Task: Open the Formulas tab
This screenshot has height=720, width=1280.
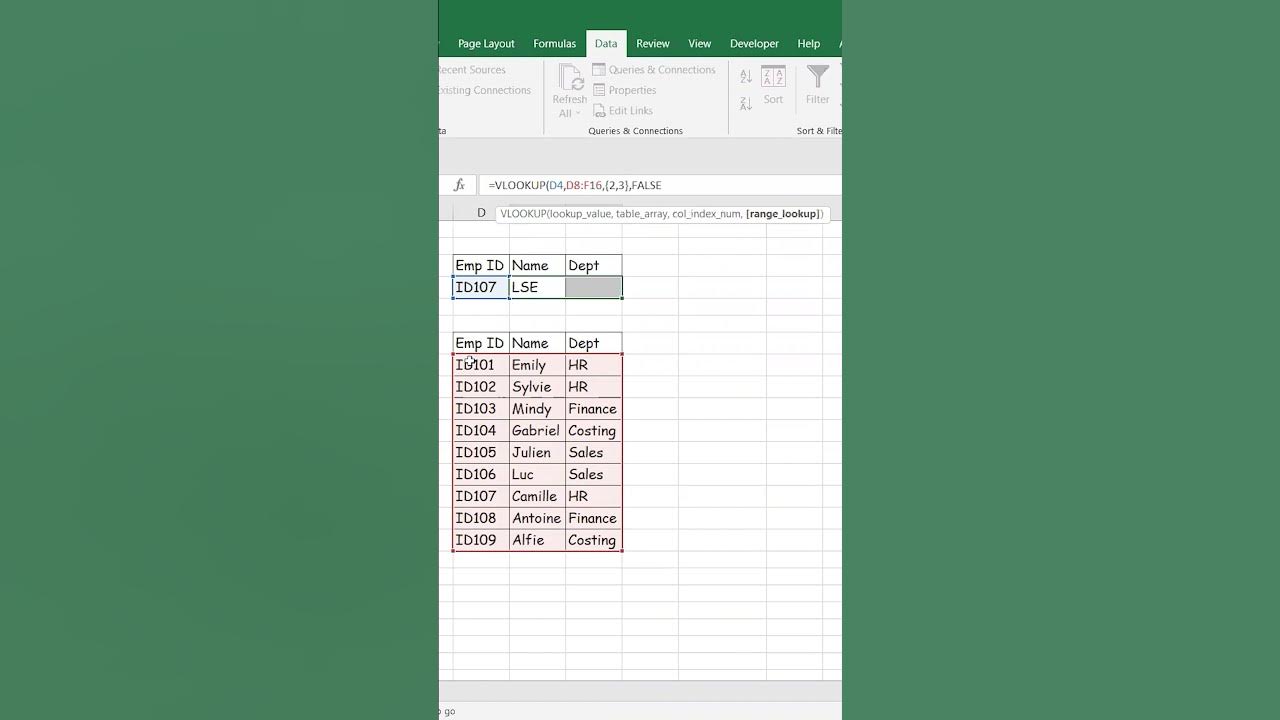Action: tap(554, 44)
